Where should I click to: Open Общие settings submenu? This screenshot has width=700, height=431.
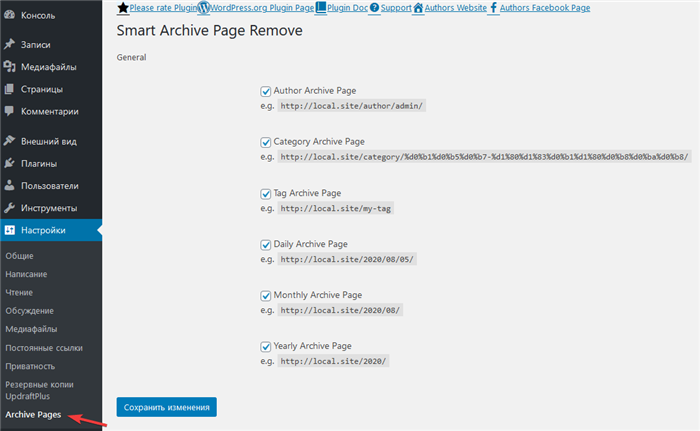coord(19,256)
